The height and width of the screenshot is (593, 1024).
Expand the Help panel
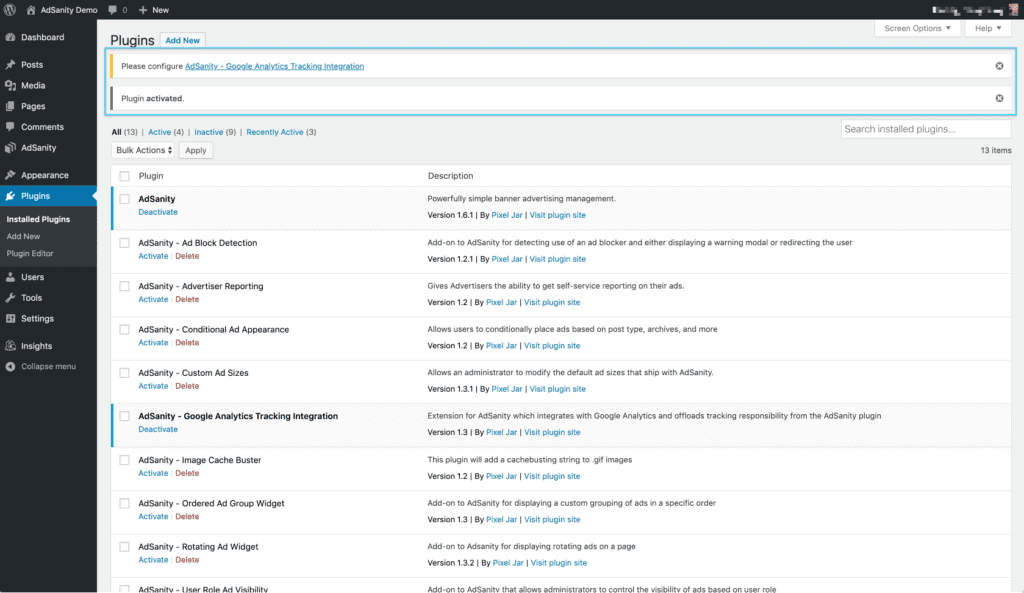click(x=987, y=28)
